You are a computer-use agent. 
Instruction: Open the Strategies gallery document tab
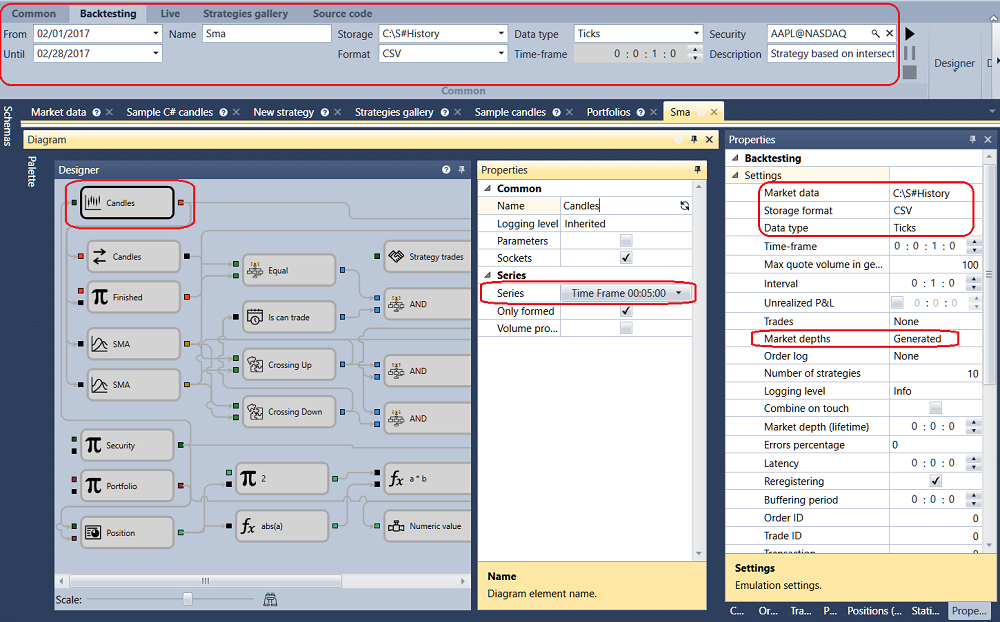[x=394, y=112]
